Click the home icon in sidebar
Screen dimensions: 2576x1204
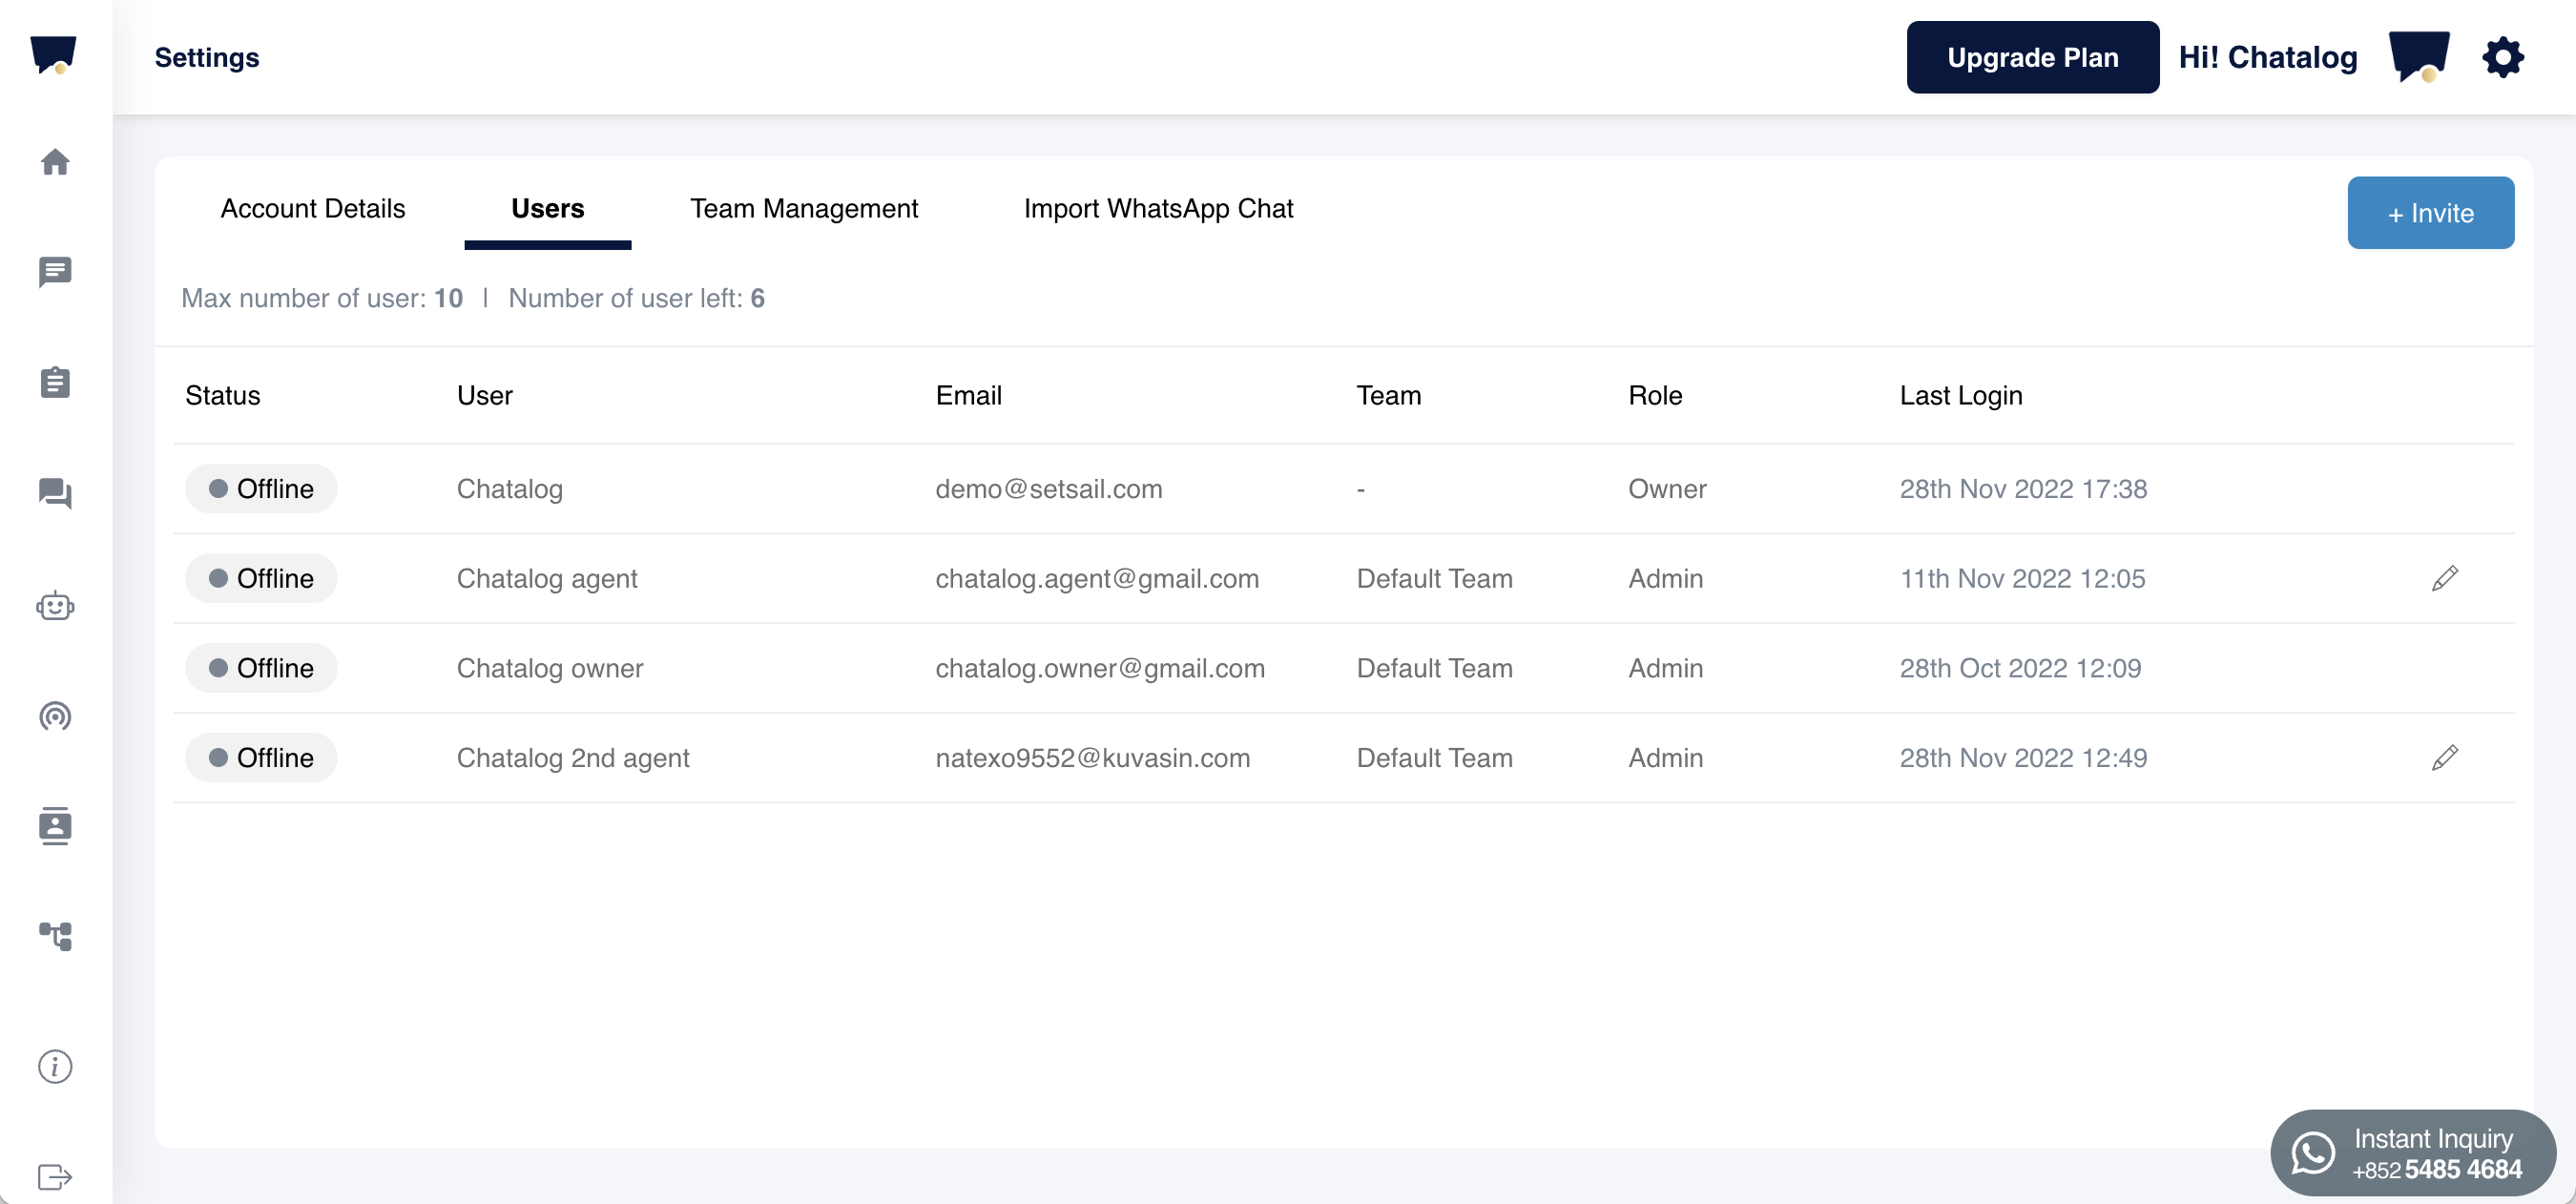[55, 161]
